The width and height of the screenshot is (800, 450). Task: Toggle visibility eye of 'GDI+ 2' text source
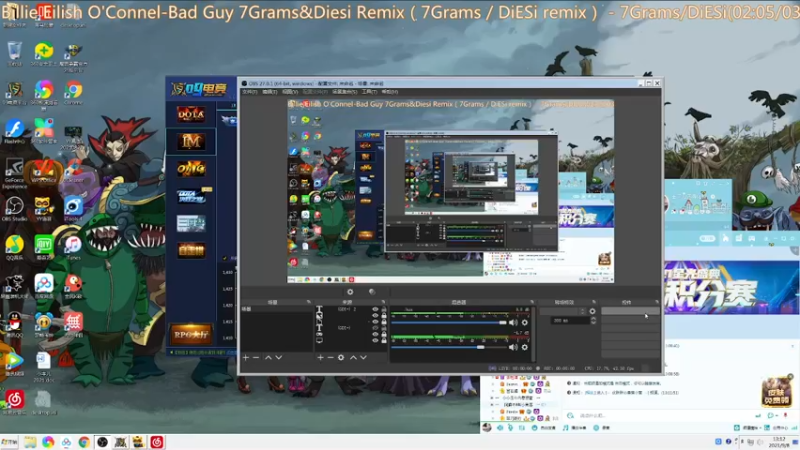tap(376, 309)
